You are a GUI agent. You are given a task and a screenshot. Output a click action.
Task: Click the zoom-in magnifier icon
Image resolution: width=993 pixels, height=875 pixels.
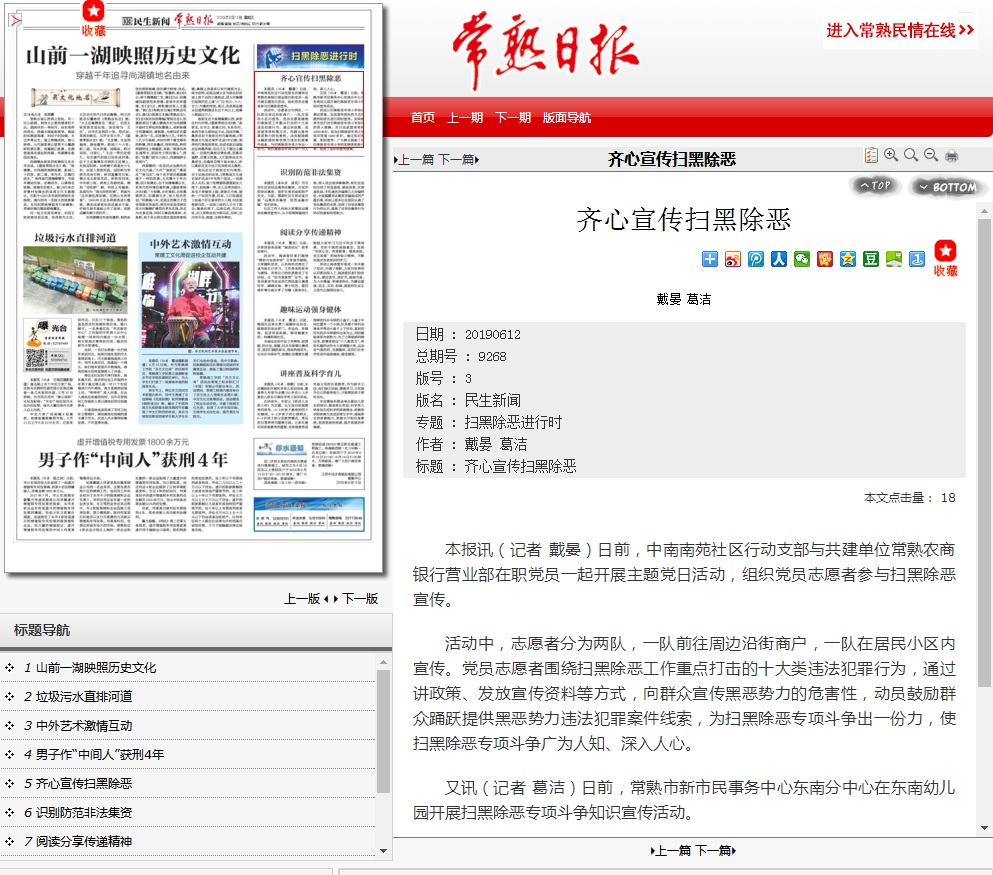click(x=891, y=155)
